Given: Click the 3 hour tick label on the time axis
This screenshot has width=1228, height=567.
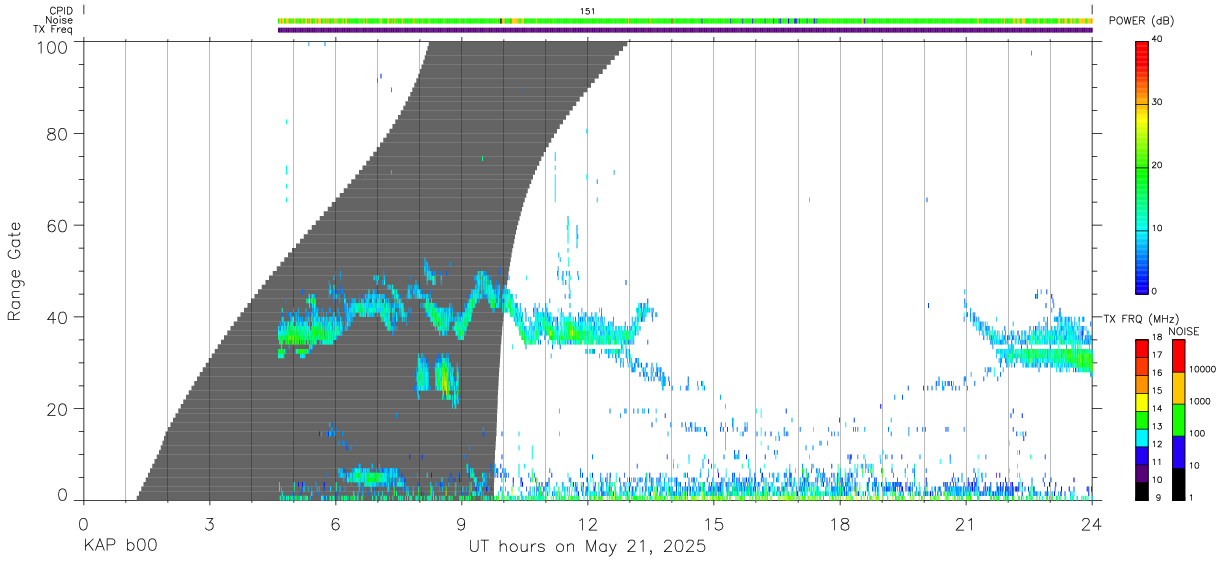Looking at the screenshot, I should (209, 525).
